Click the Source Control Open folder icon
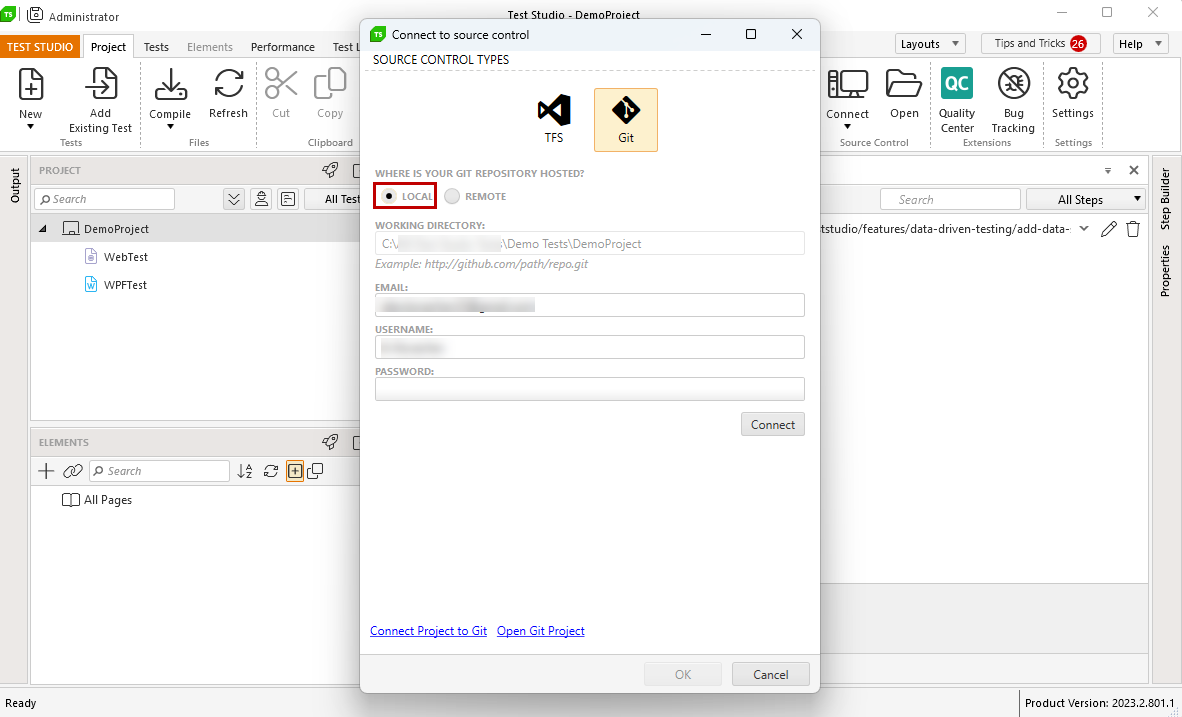The image size is (1182, 717). coord(904,84)
